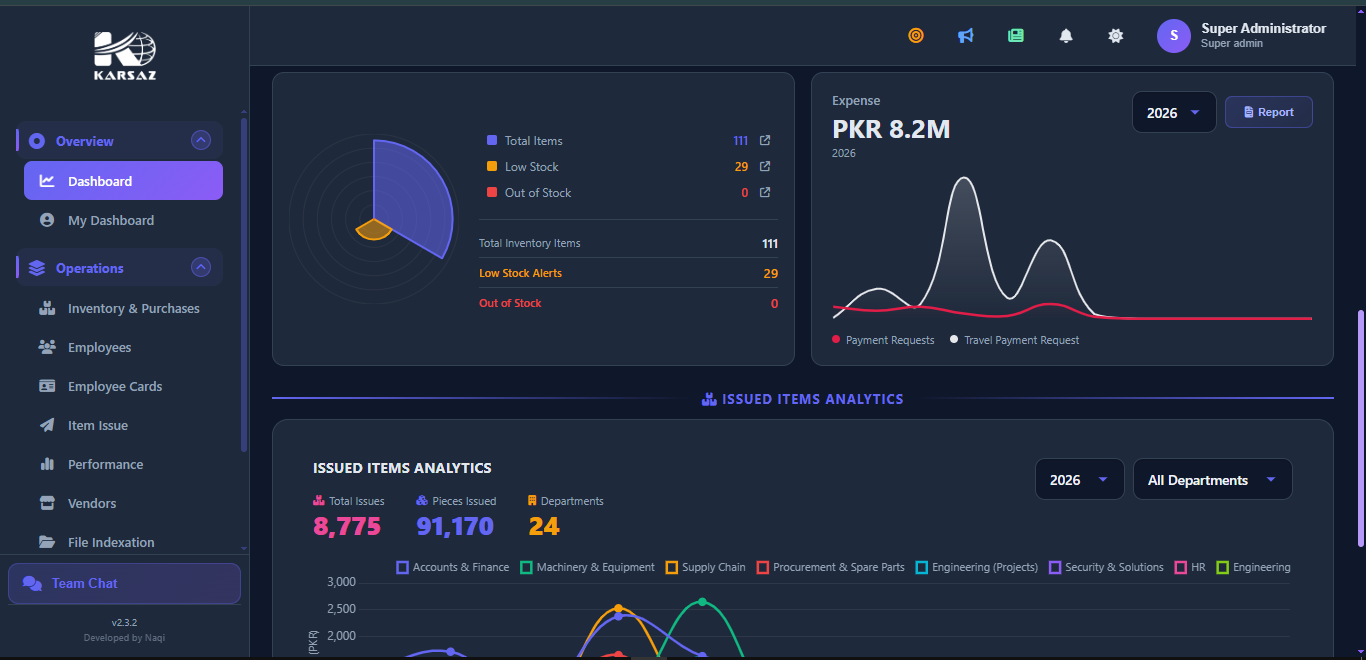
Task: Click Low Stock Alerts row
Action: [628, 273]
